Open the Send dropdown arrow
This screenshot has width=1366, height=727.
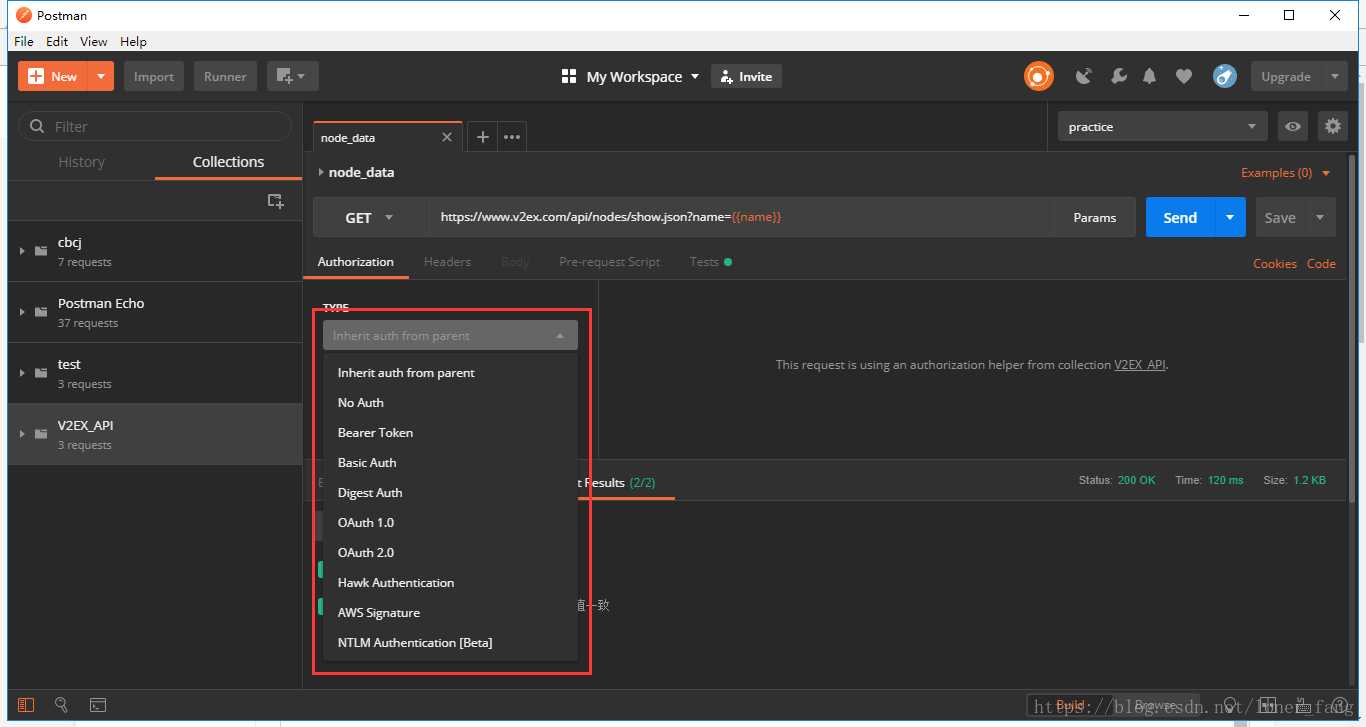point(1230,217)
